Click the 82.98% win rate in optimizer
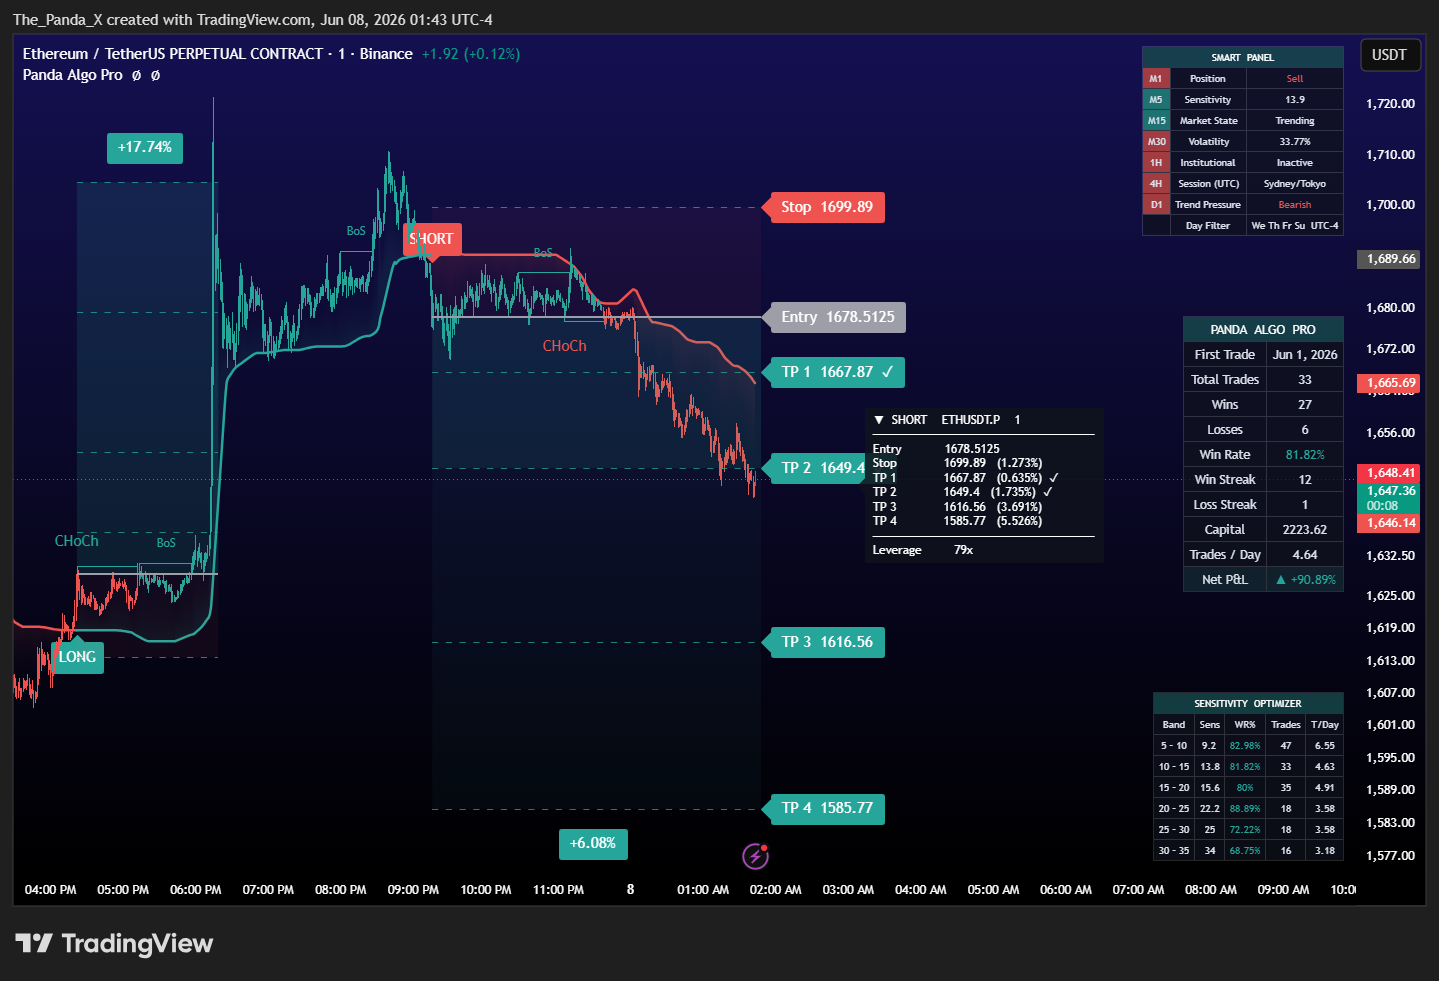The width and height of the screenshot is (1439, 981). [1245, 745]
